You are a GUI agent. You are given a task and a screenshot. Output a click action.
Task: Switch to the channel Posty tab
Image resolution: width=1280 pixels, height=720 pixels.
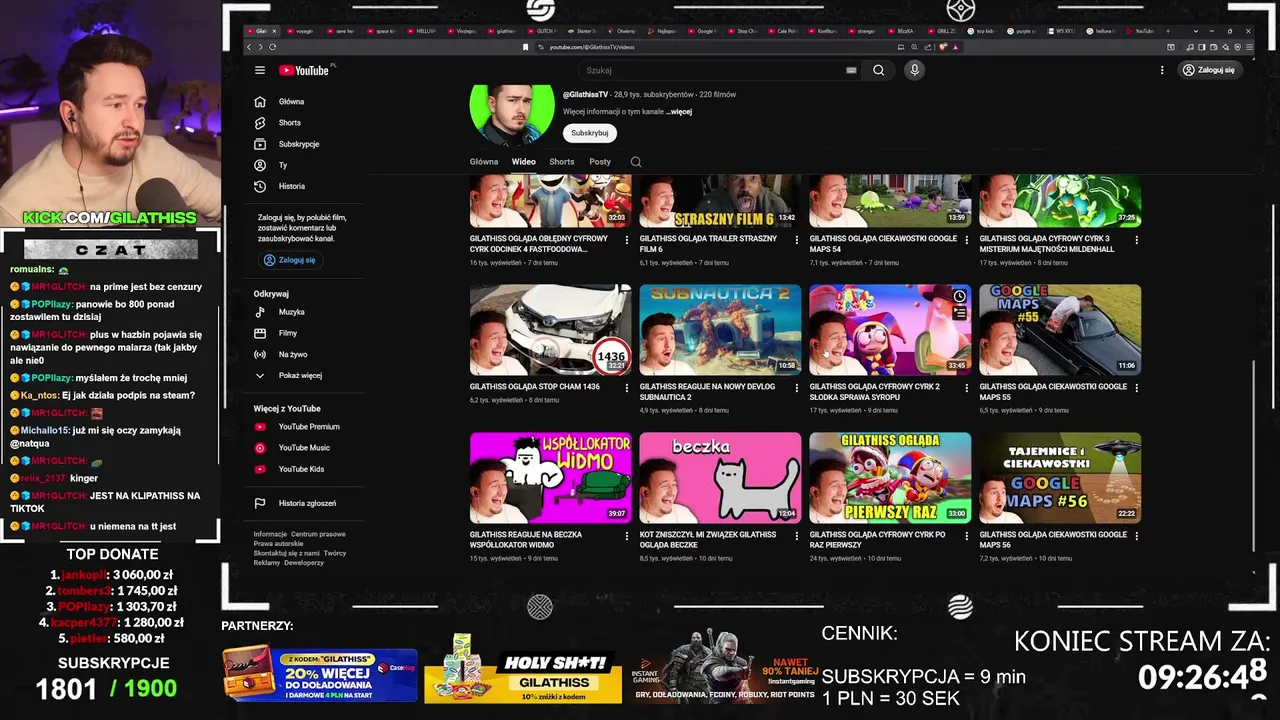(600, 162)
